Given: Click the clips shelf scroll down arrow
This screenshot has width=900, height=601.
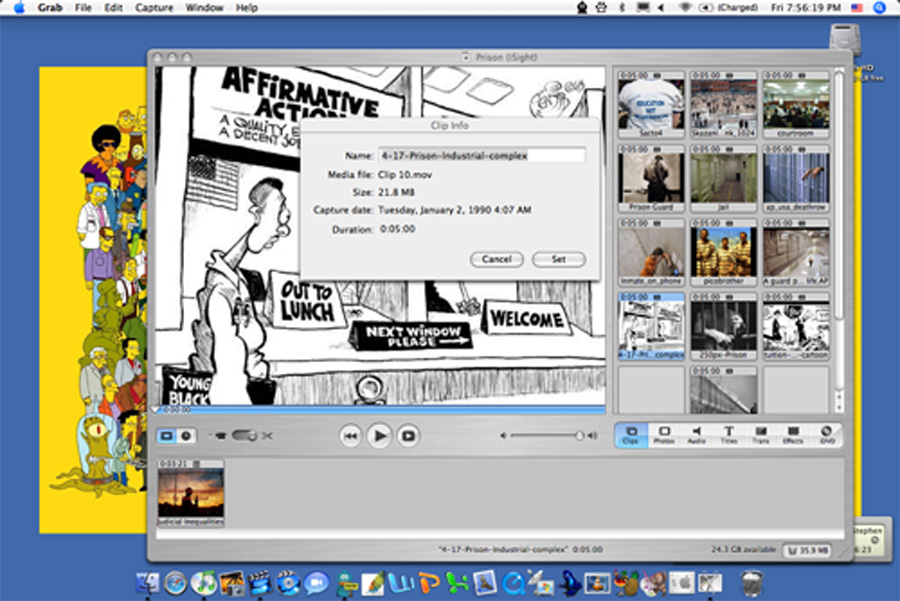Looking at the screenshot, I should [839, 406].
